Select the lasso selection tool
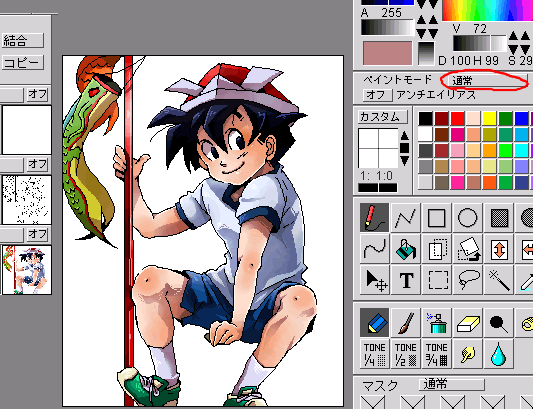533x409 pixels. click(468, 280)
